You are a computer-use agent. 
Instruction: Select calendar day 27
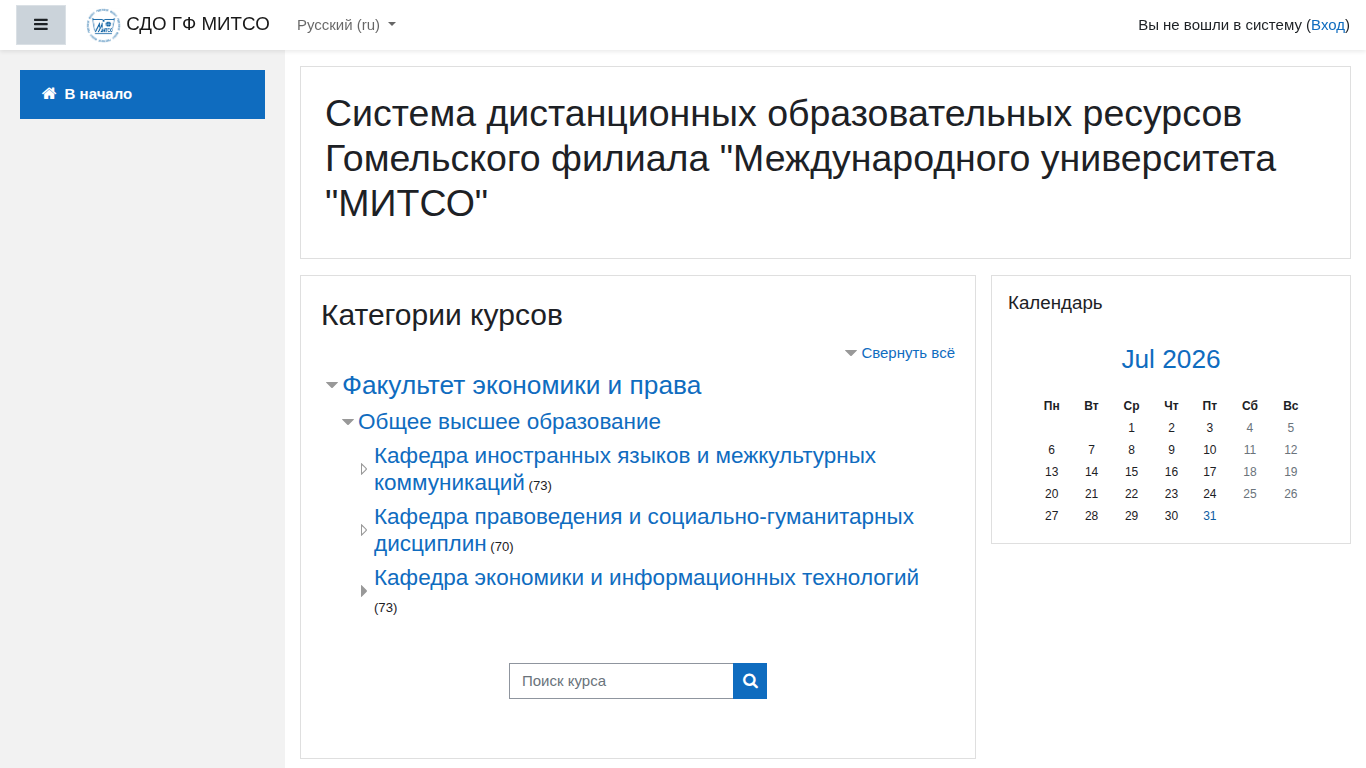point(1051,516)
